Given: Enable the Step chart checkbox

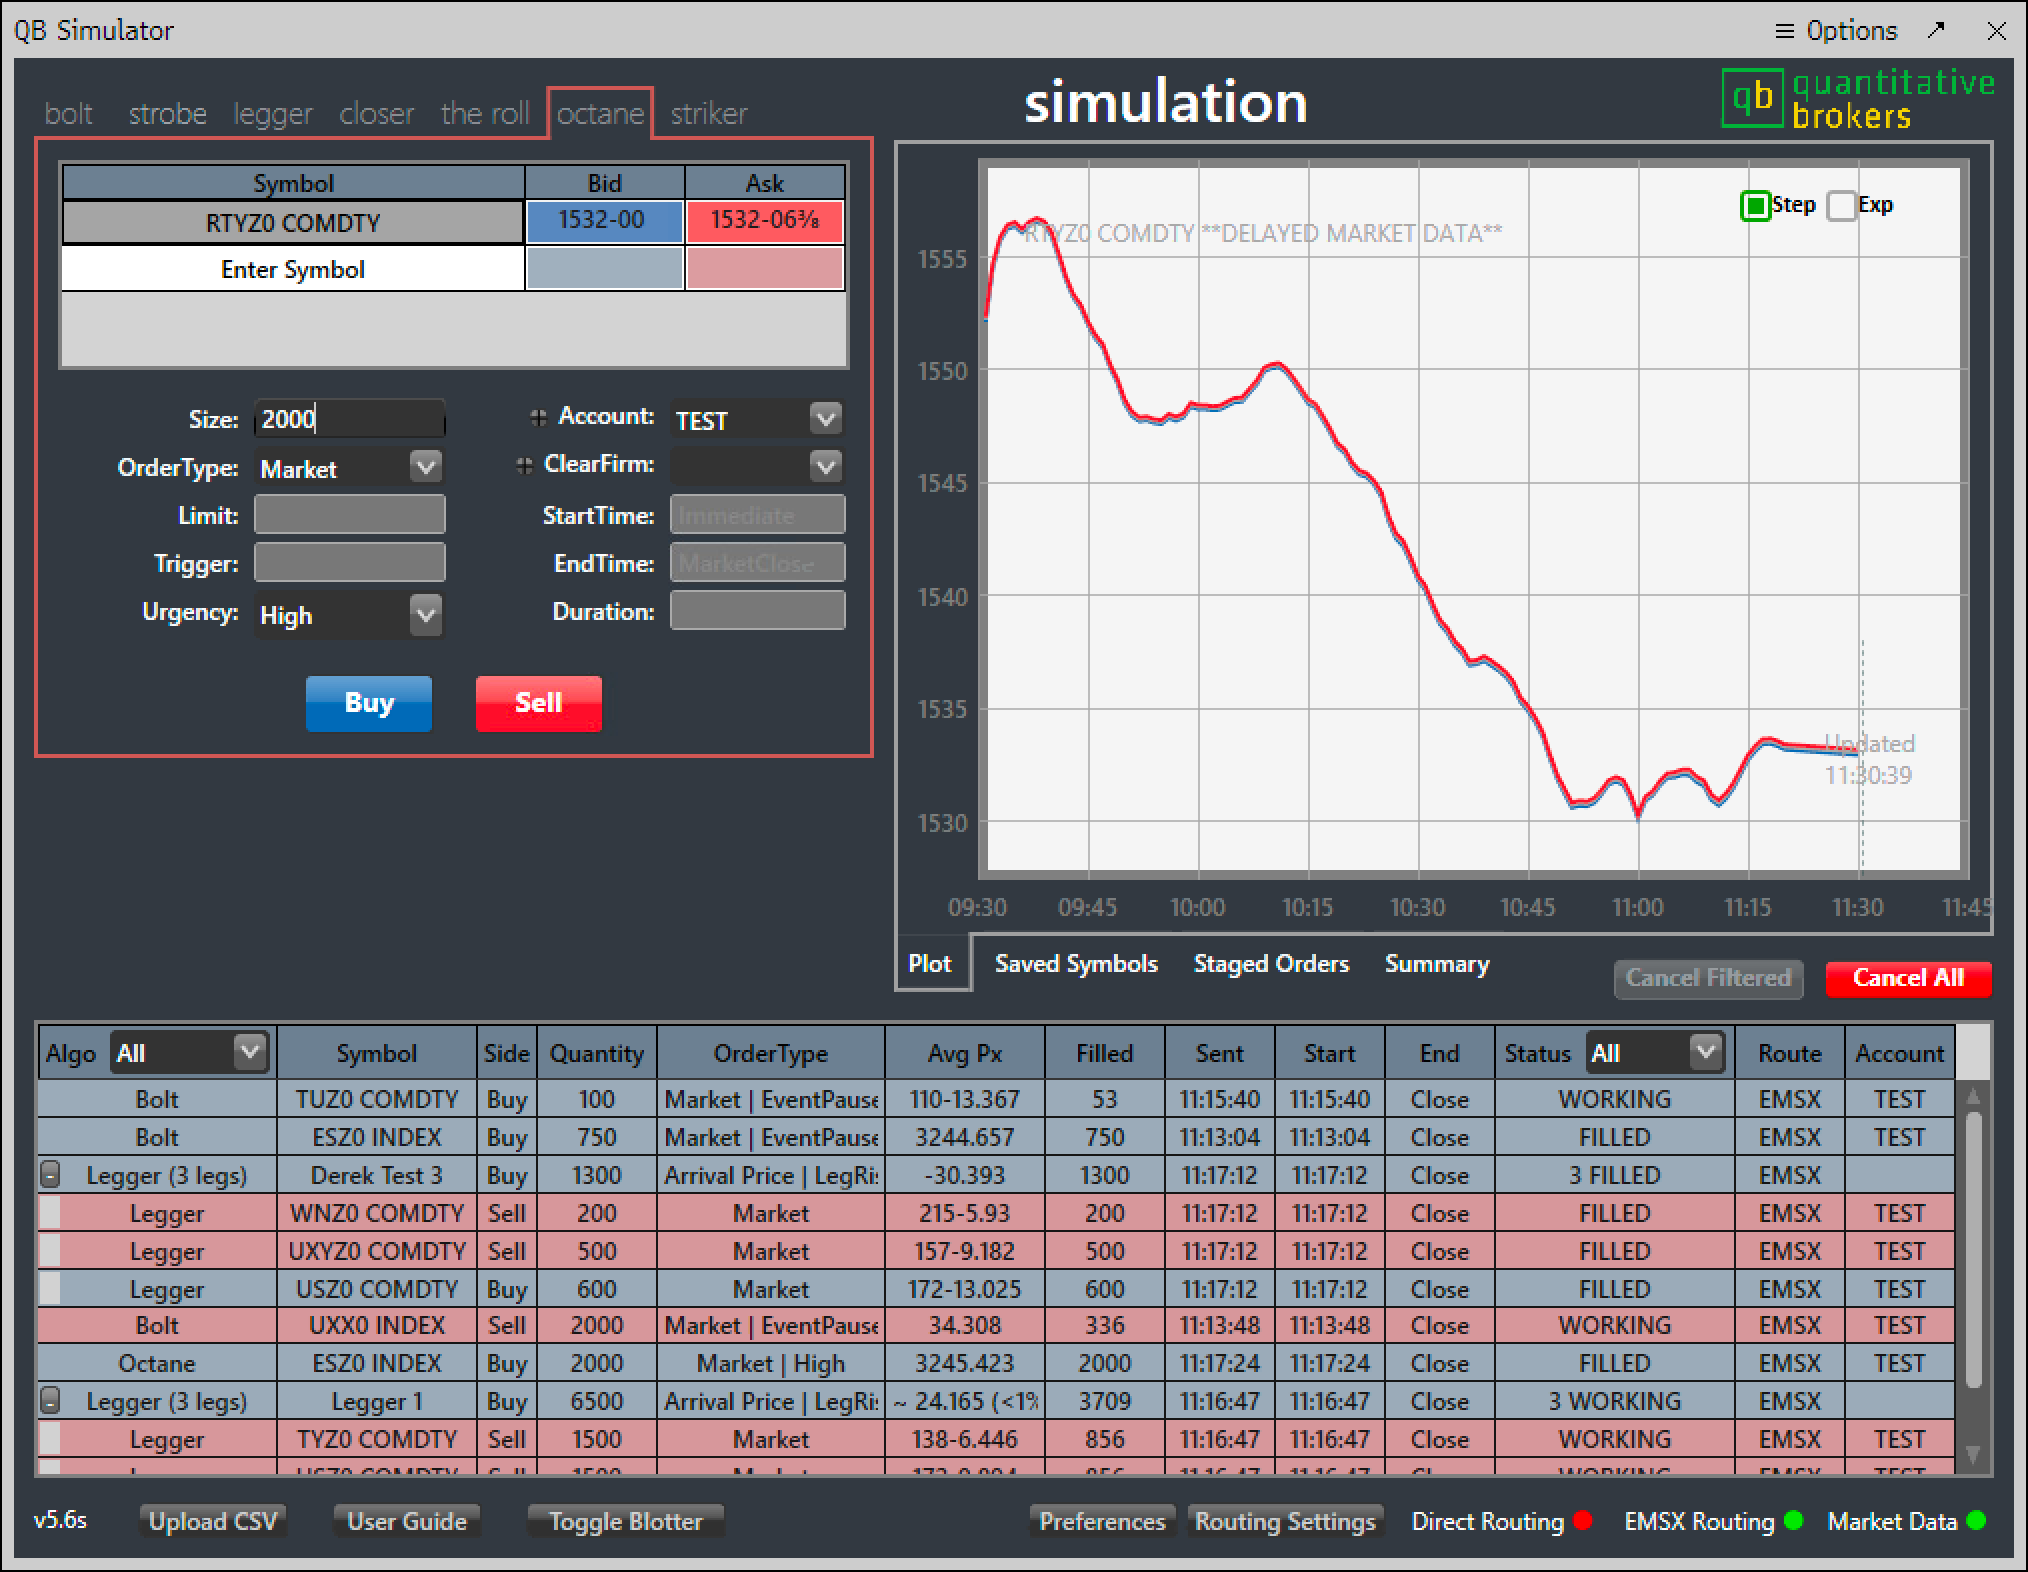Looking at the screenshot, I should tap(1755, 206).
